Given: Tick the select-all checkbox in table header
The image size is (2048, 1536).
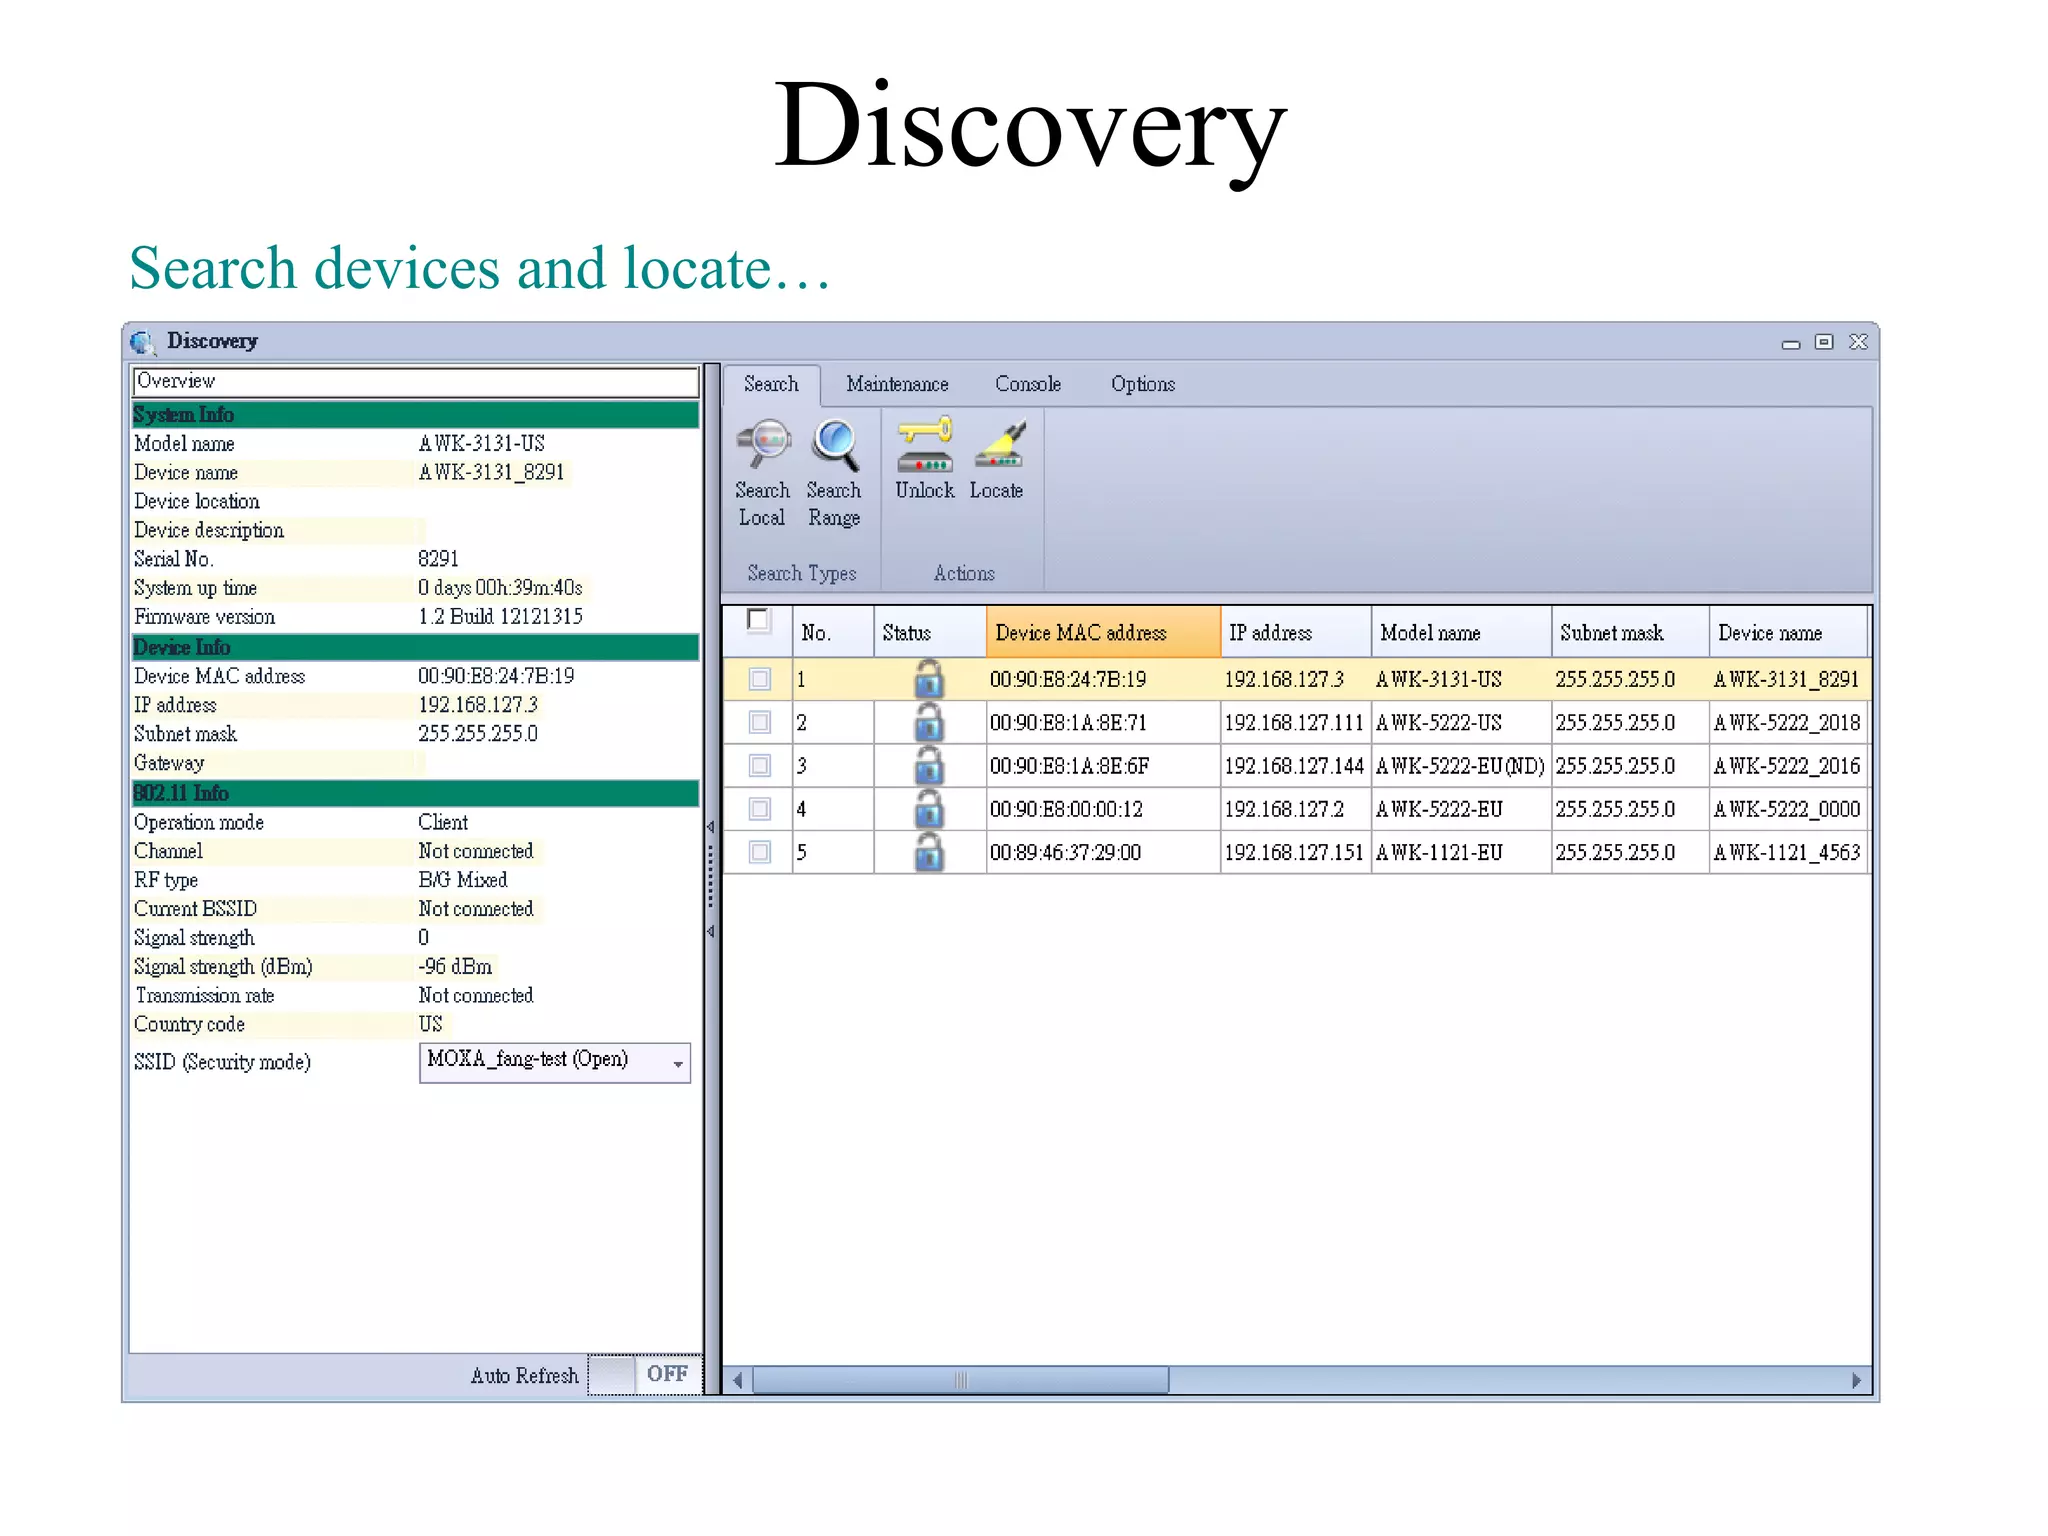Looking at the screenshot, I should [759, 621].
